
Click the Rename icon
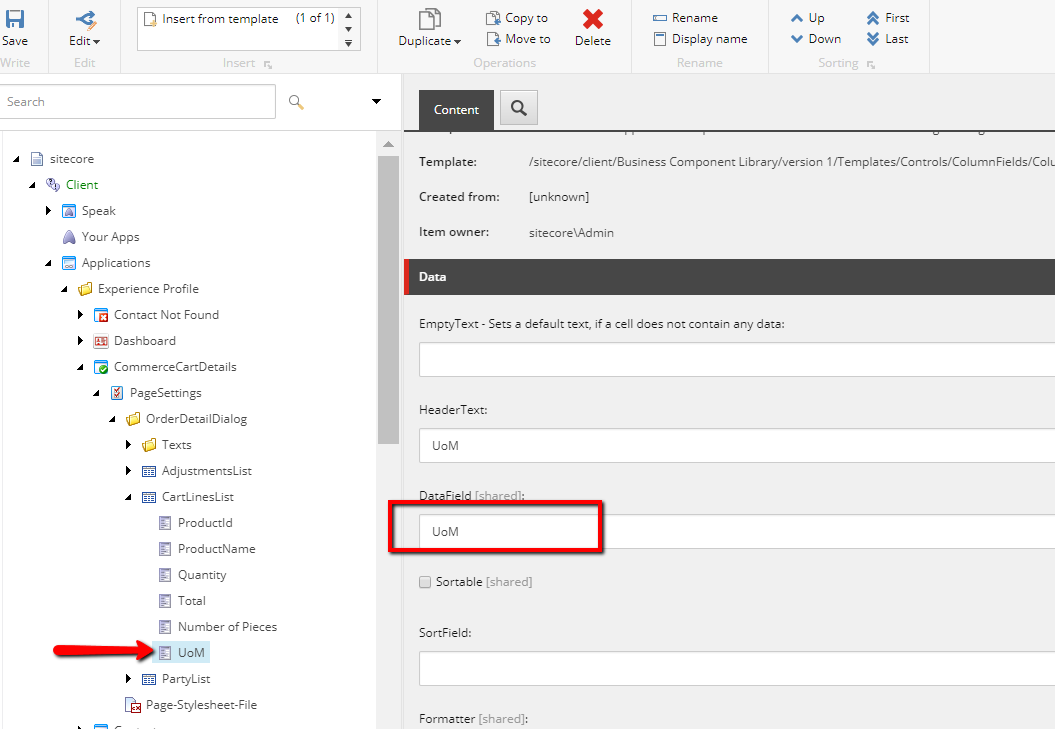coord(660,18)
